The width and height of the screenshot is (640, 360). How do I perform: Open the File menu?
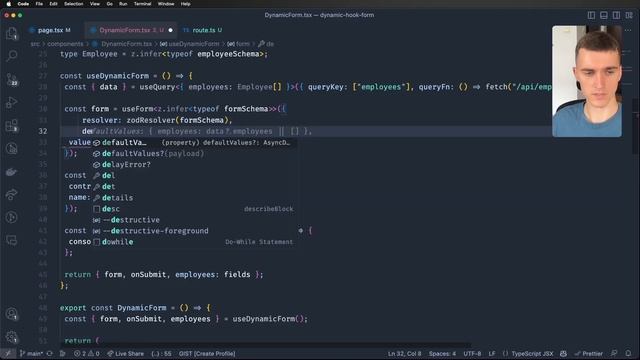pyautogui.click(x=39, y=4)
